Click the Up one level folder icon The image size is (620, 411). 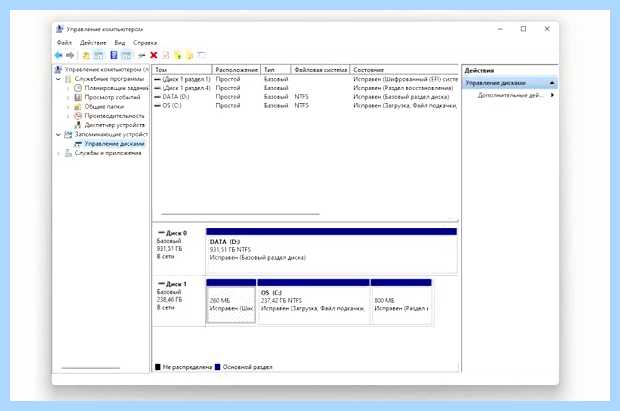pos(86,55)
